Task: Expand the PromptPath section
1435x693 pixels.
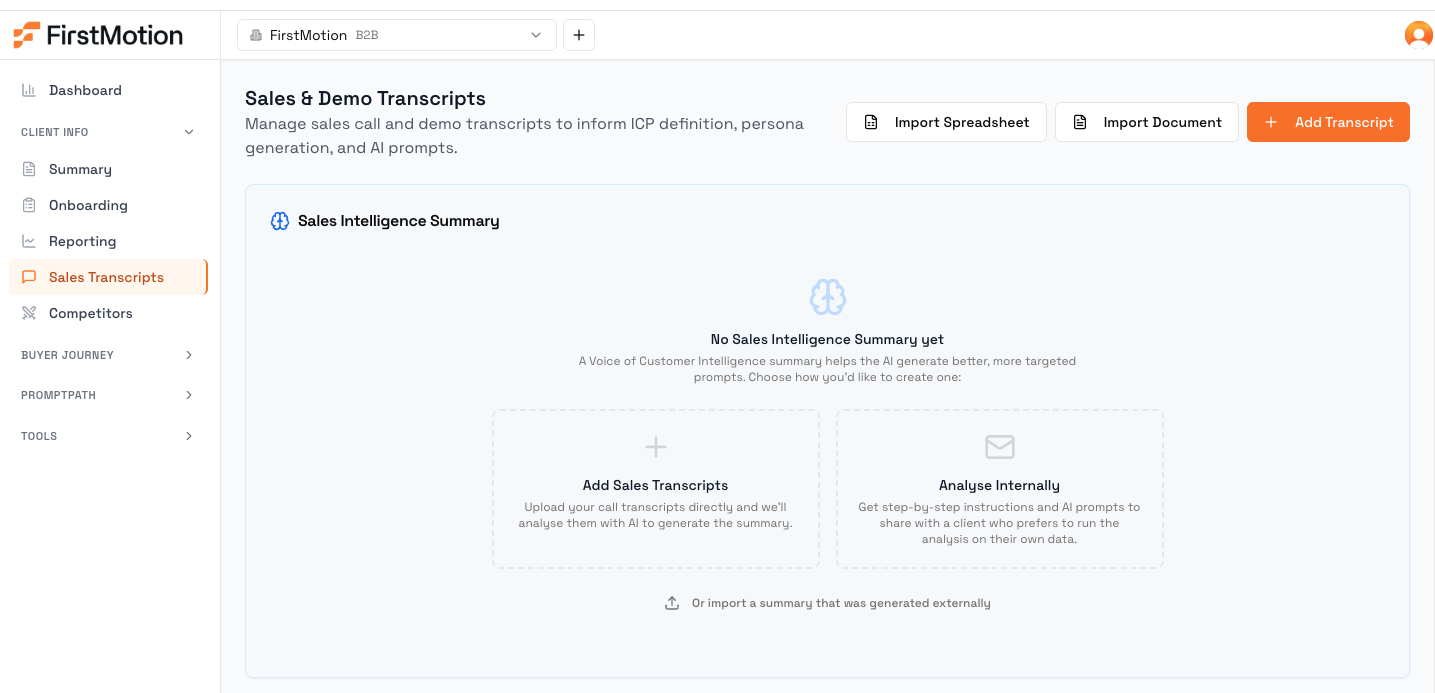Action: coord(110,395)
